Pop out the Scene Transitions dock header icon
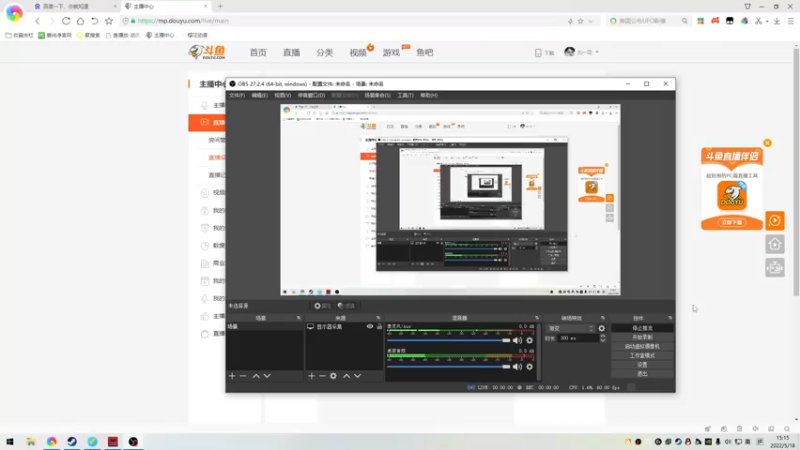The height and width of the screenshot is (450, 800). click(603, 318)
